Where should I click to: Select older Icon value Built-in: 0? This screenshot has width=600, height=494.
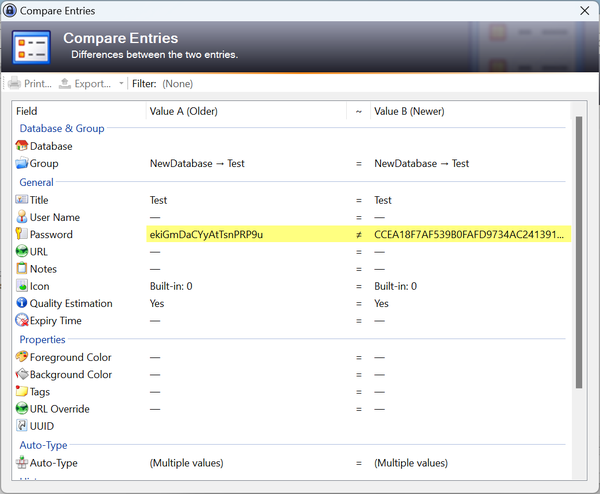pos(171,286)
